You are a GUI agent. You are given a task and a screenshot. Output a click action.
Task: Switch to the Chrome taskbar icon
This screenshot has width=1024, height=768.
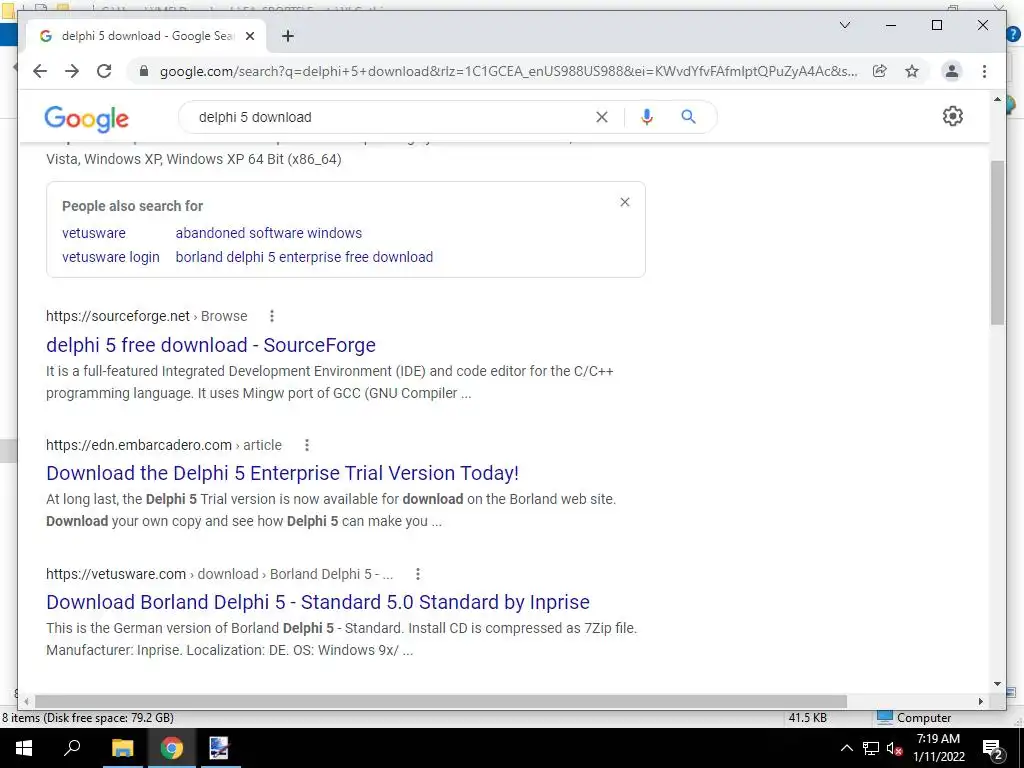172,748
